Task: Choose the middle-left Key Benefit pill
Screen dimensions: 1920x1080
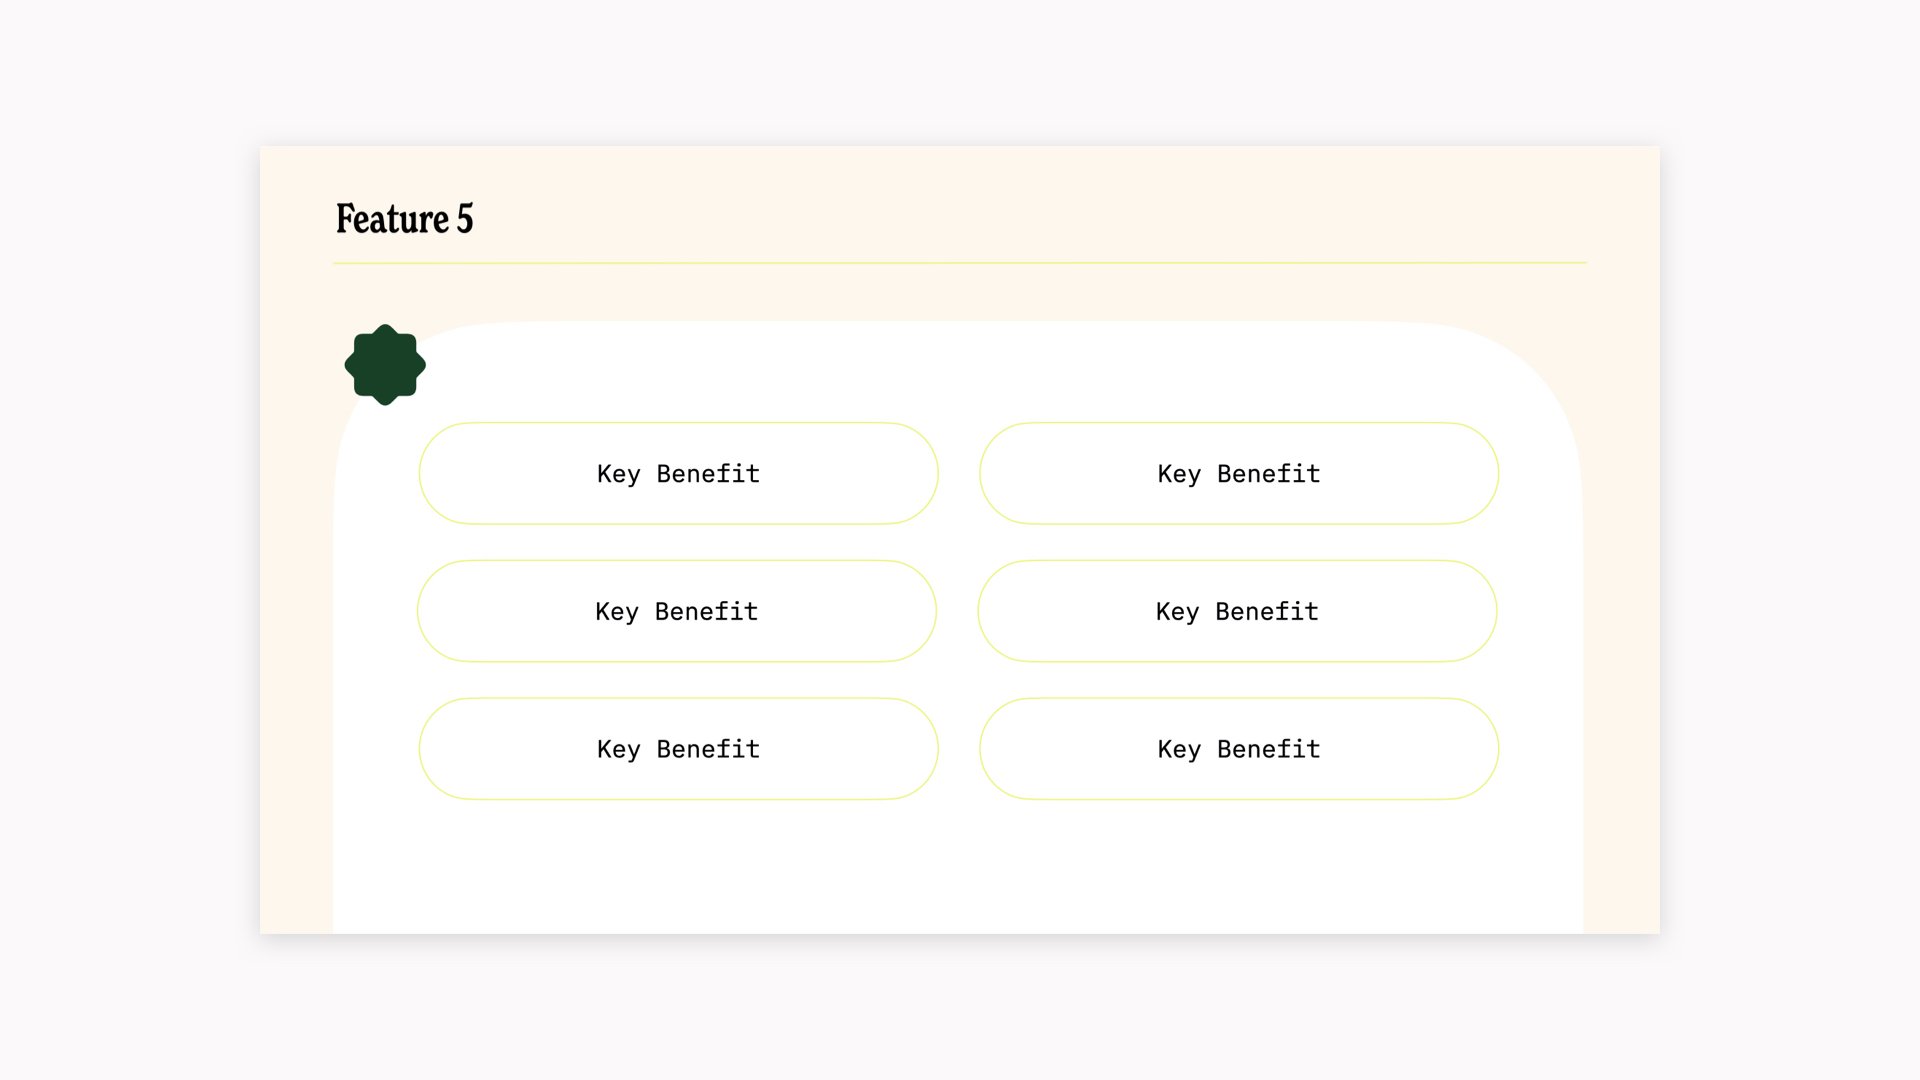Action: click(x=677, y=611)
